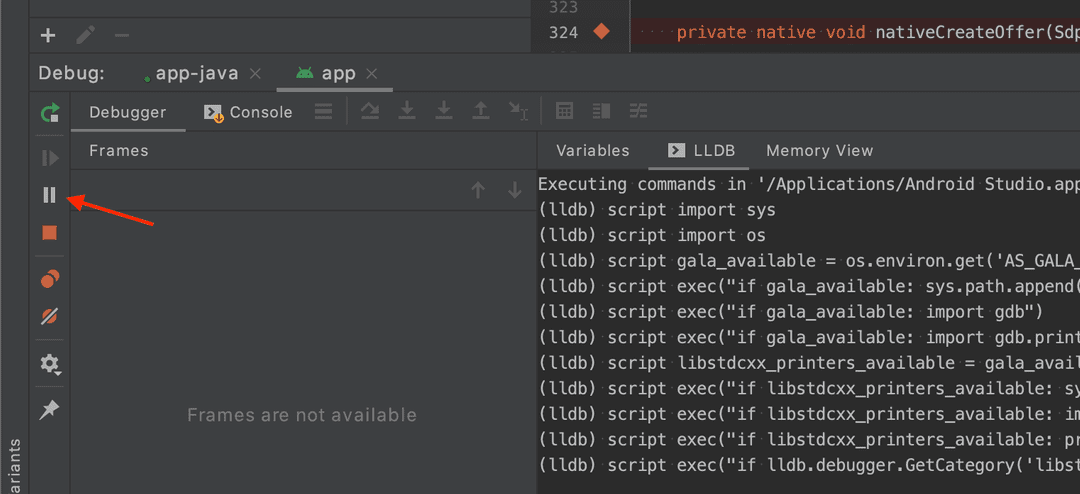
Task: Click the Step Out icon
Action: coord(481,111)
